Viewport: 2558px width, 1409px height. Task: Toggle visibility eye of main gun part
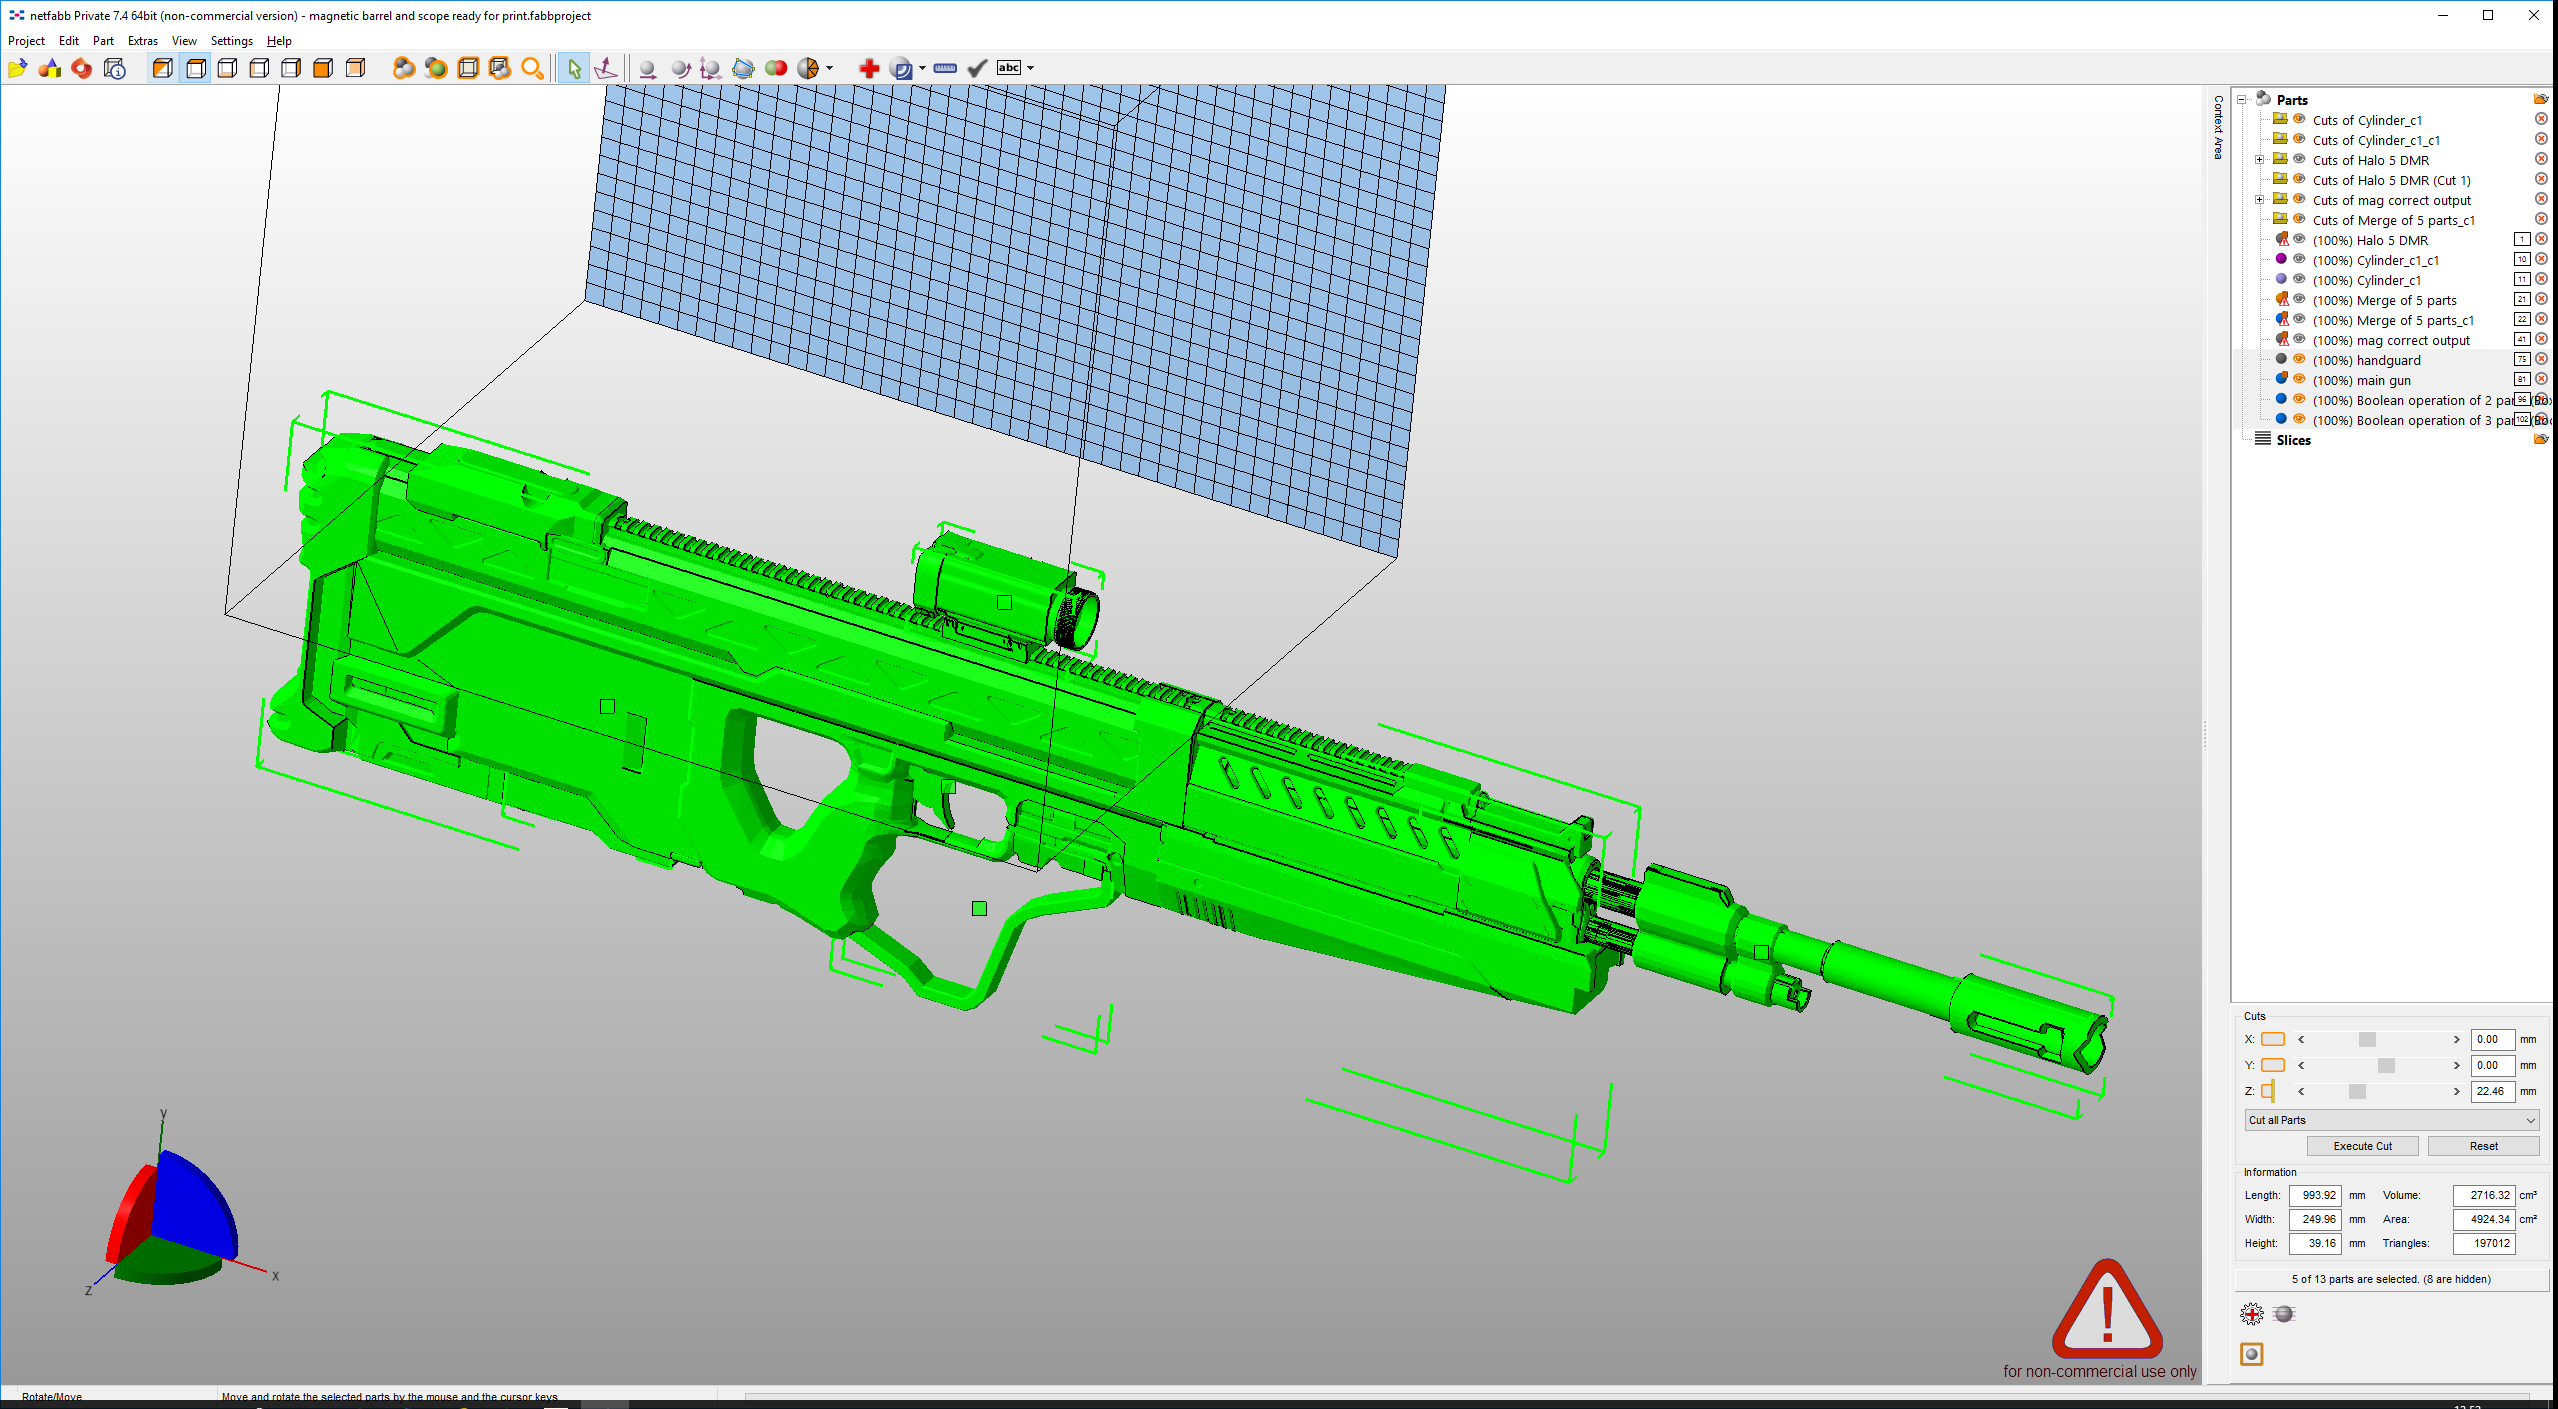coord(2299,379)
